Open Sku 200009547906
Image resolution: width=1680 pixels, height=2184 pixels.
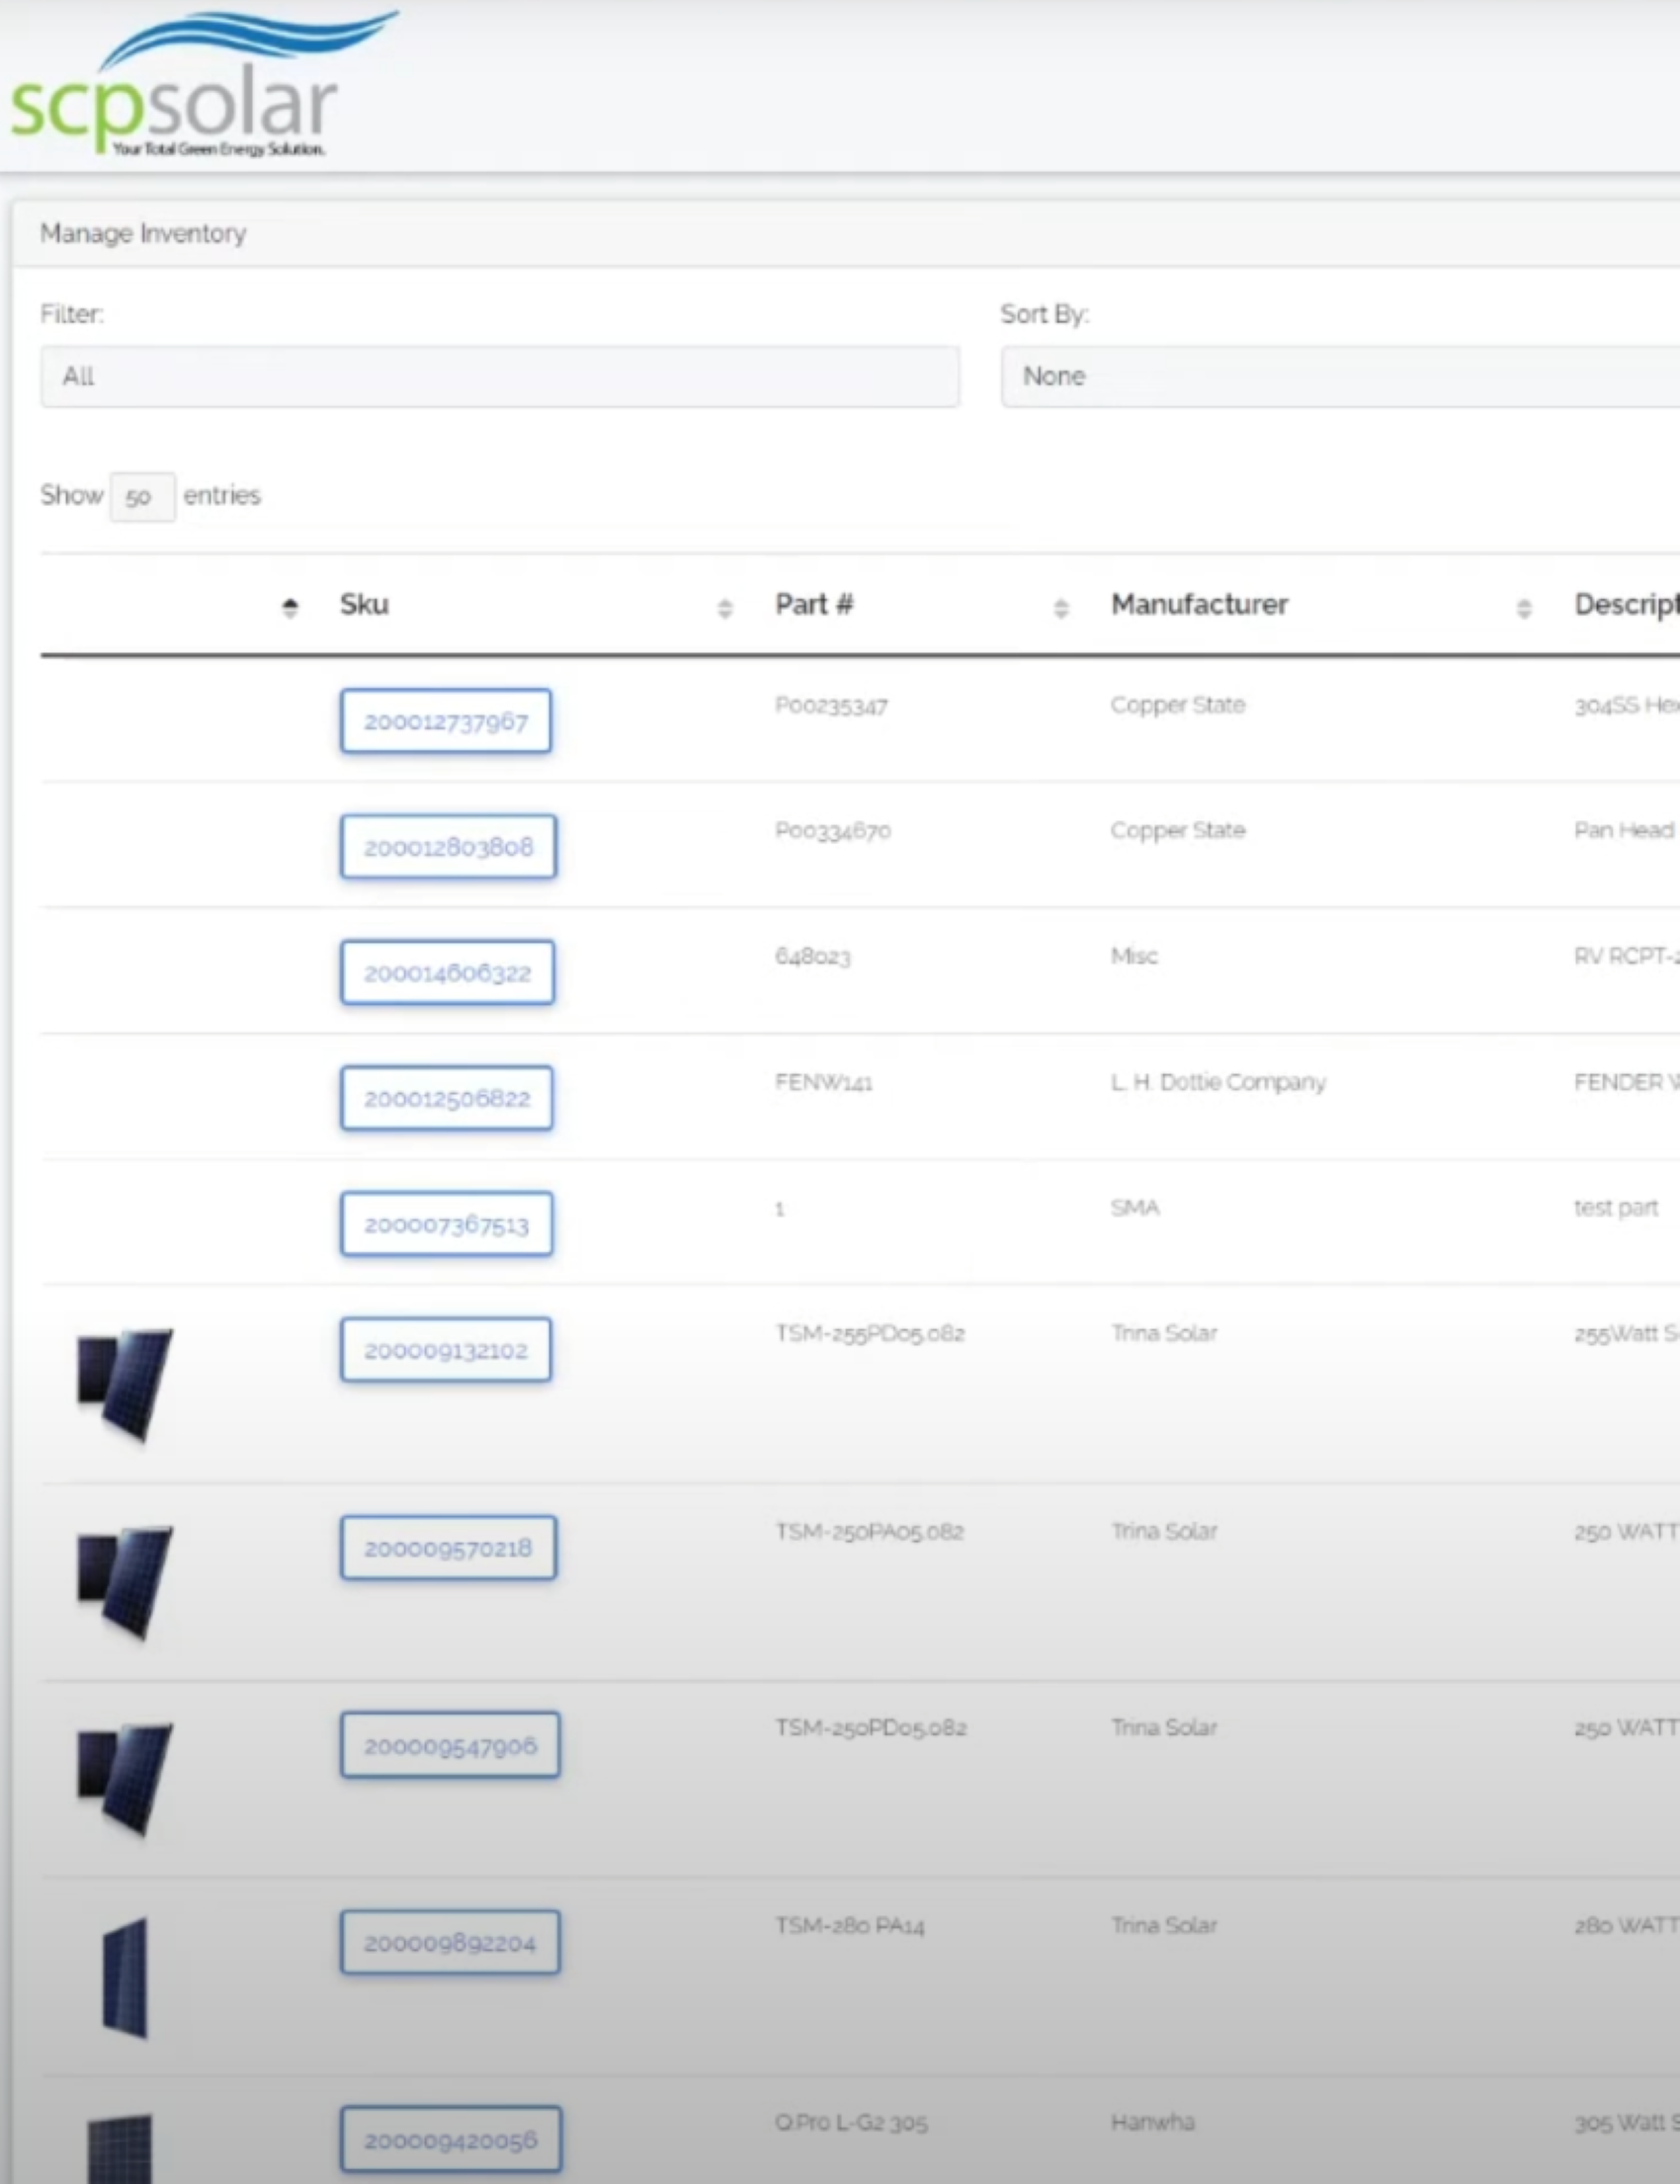pyautogui.click(x=450, y=1745)
